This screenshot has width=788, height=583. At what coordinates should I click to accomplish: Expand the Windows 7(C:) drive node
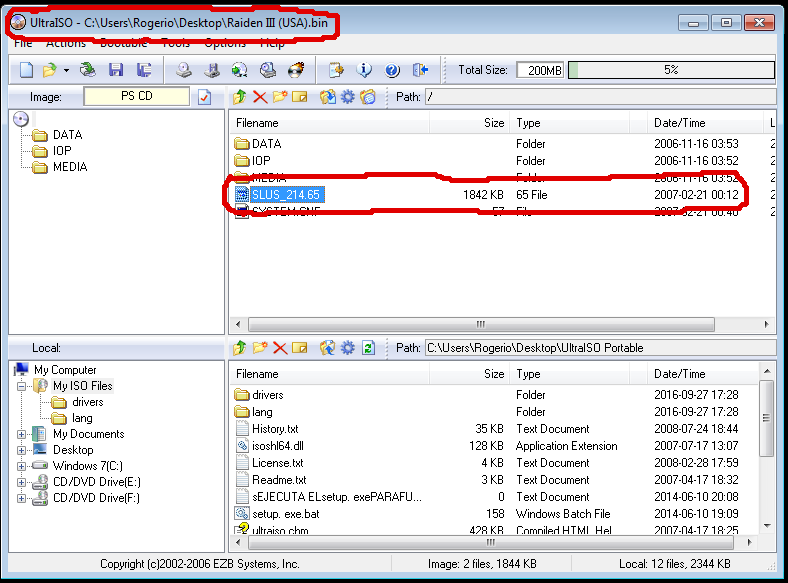pos(22,466)
